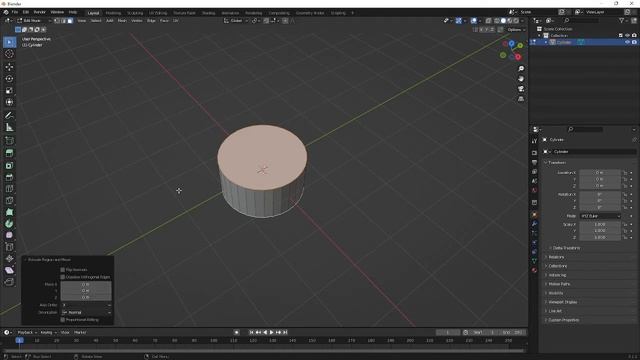Open the timeline Marker menu

click(x=80, y=332)
